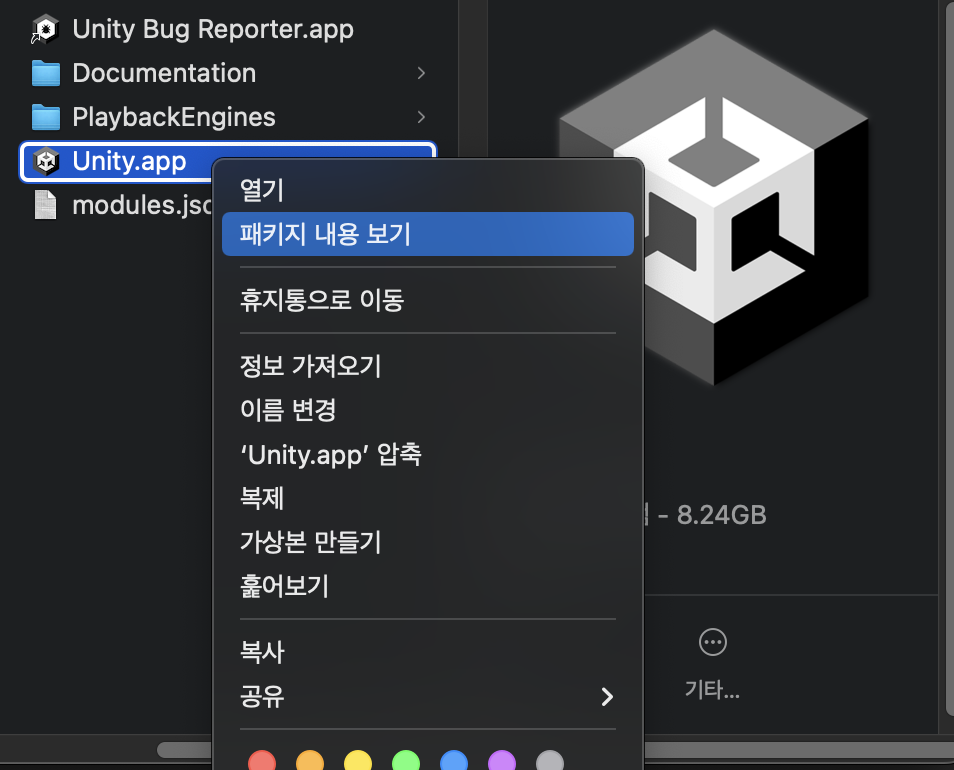The height and width of the screenshot is (770, 954).
Task: Select 복사 from the context menu
Action: click(x=428, y=652)
